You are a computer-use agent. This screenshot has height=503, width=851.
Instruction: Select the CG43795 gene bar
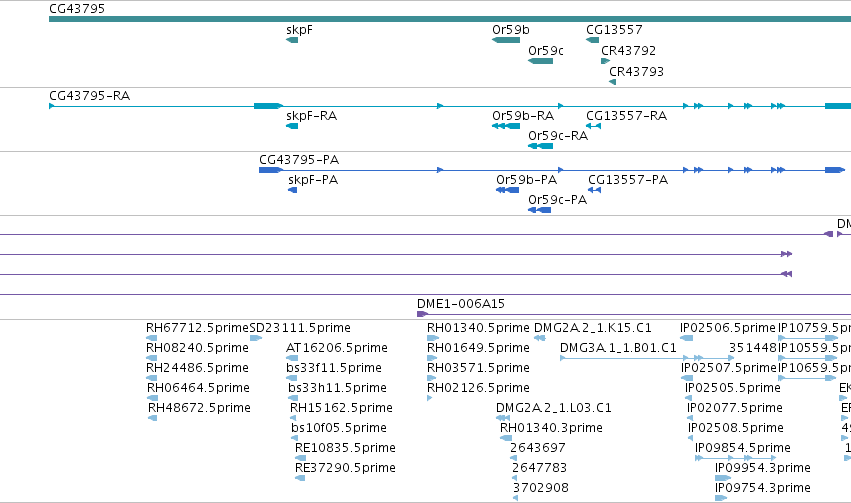[450, 19]
